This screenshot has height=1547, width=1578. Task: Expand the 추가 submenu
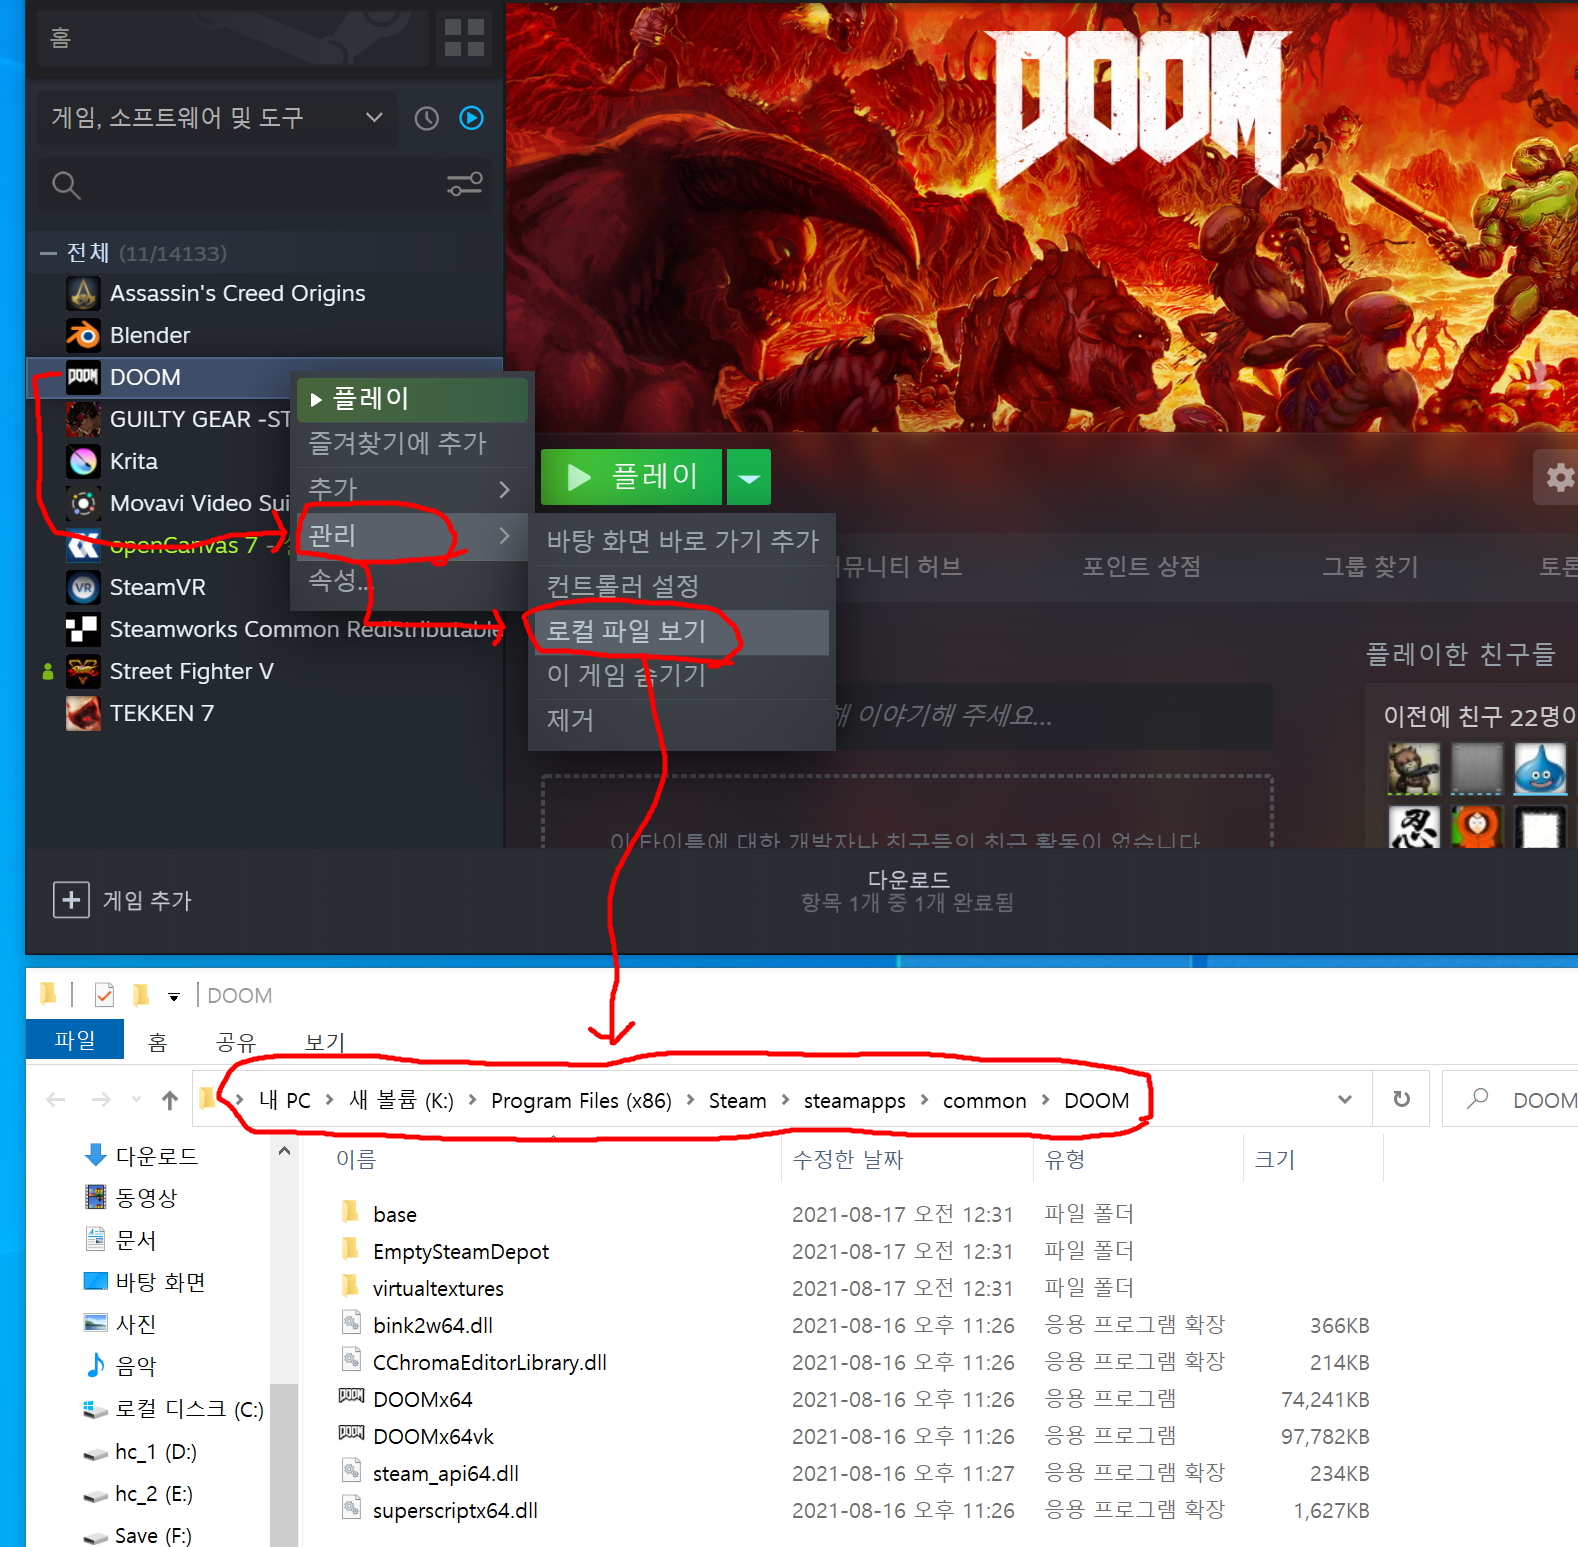pyautogui.click(x=412, y=489)
